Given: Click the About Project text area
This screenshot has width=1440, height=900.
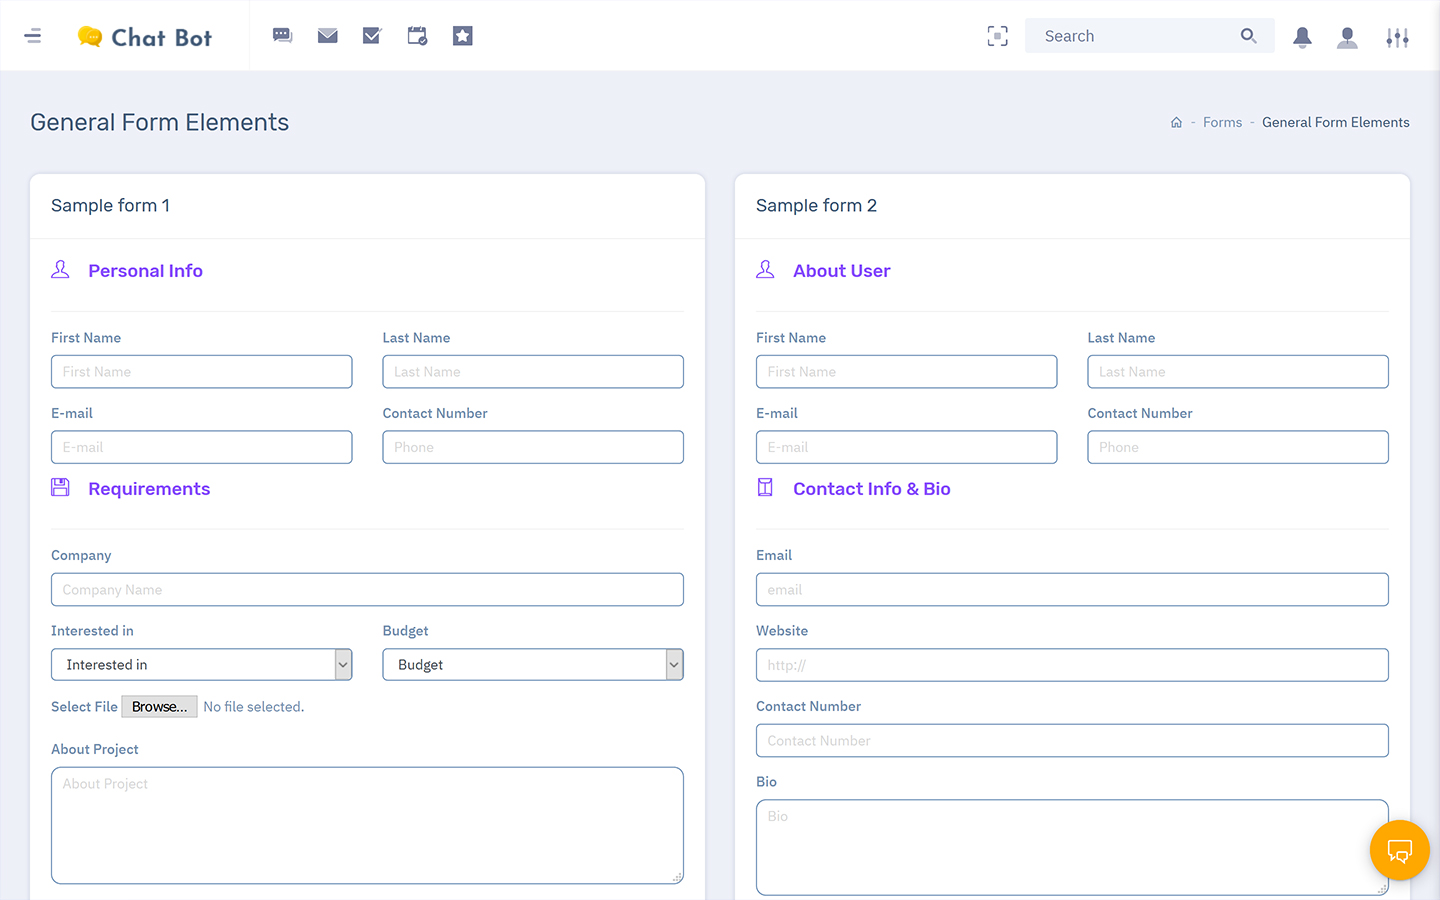Looking at the screenshot, I should point(367,825).
